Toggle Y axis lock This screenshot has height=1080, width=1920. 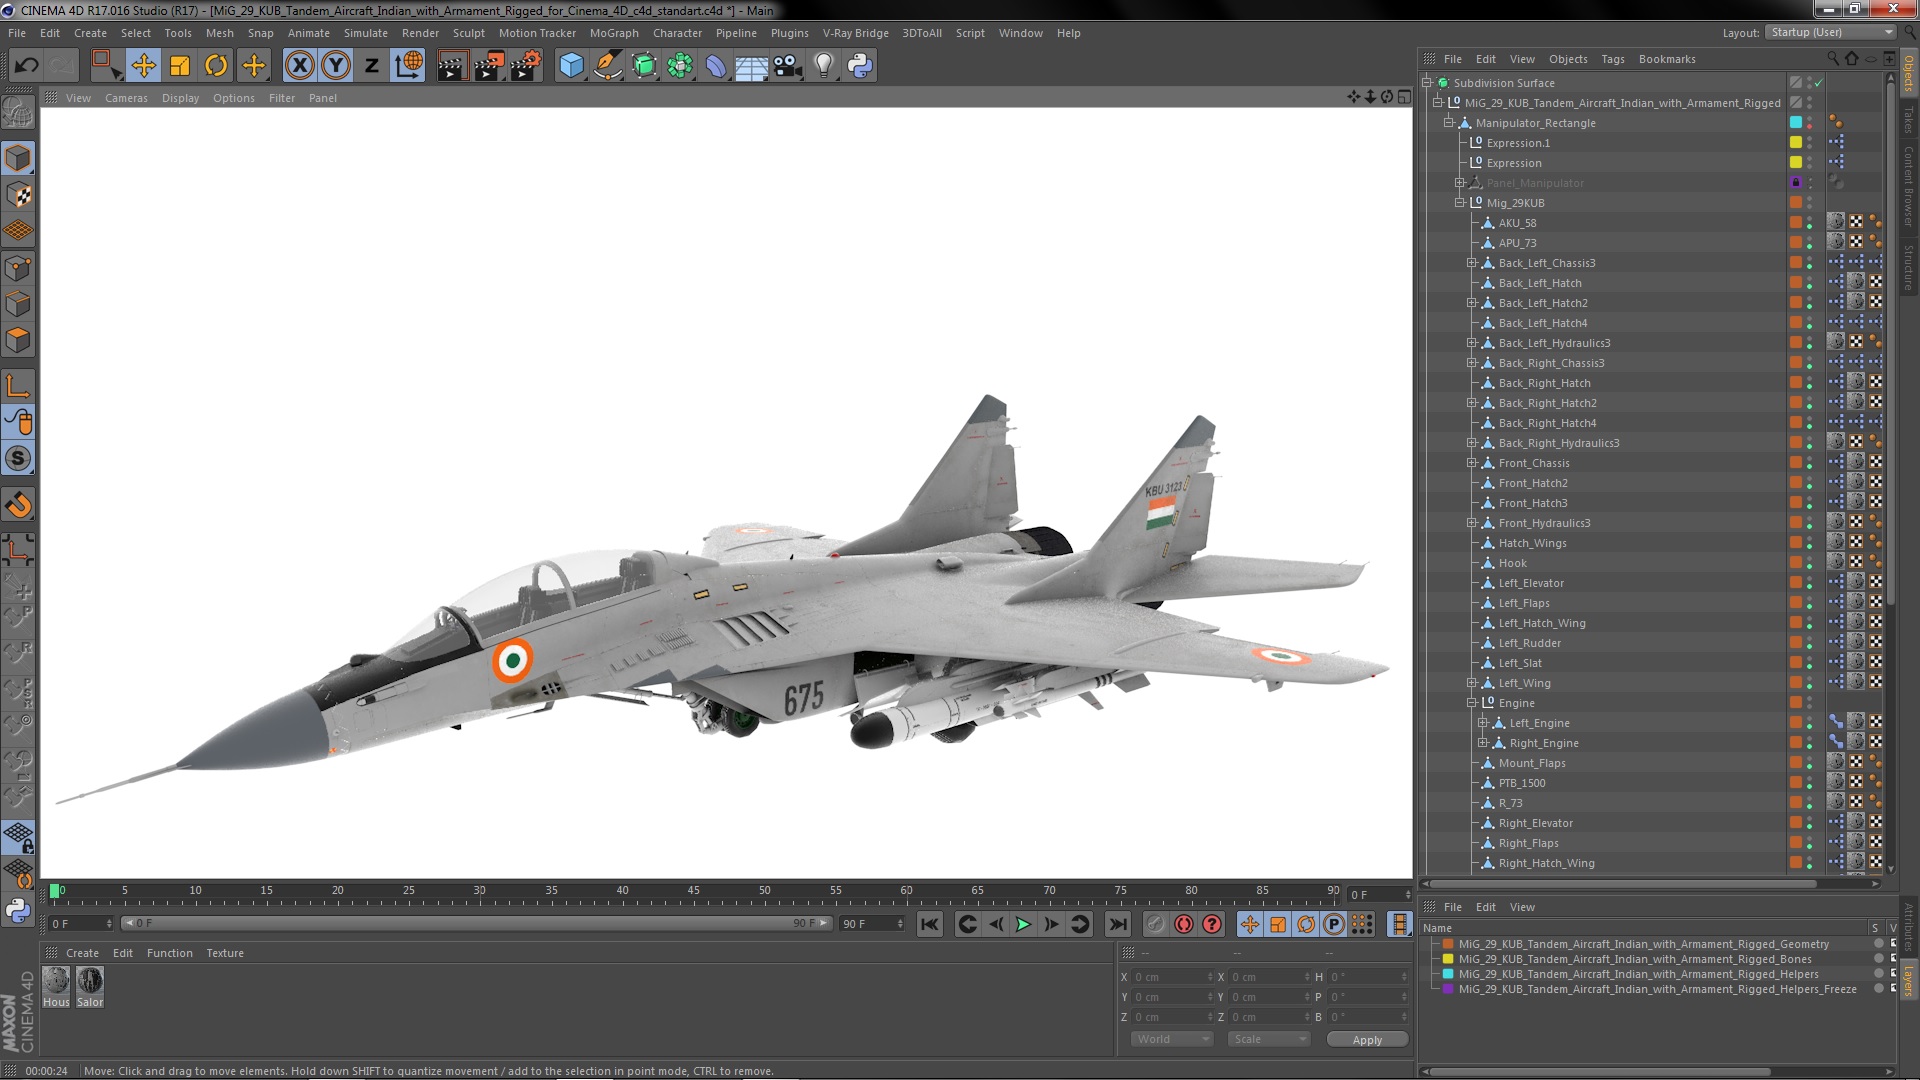click(336, 66)
